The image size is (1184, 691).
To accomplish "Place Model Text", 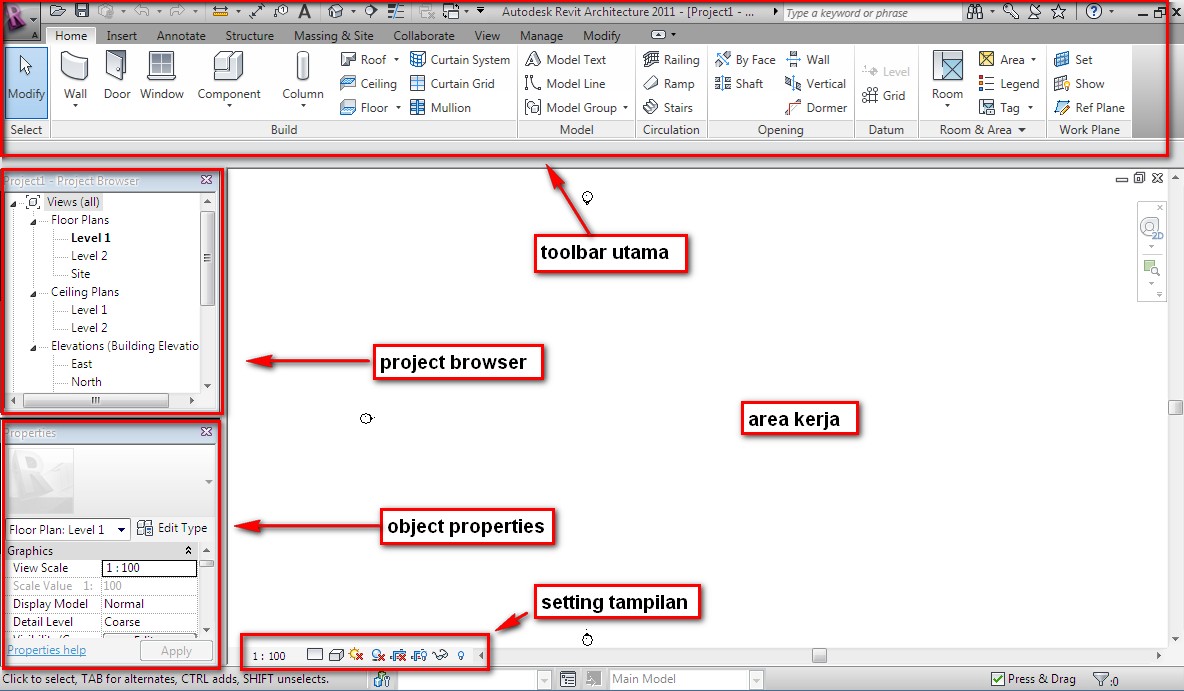I will [566, 60].
